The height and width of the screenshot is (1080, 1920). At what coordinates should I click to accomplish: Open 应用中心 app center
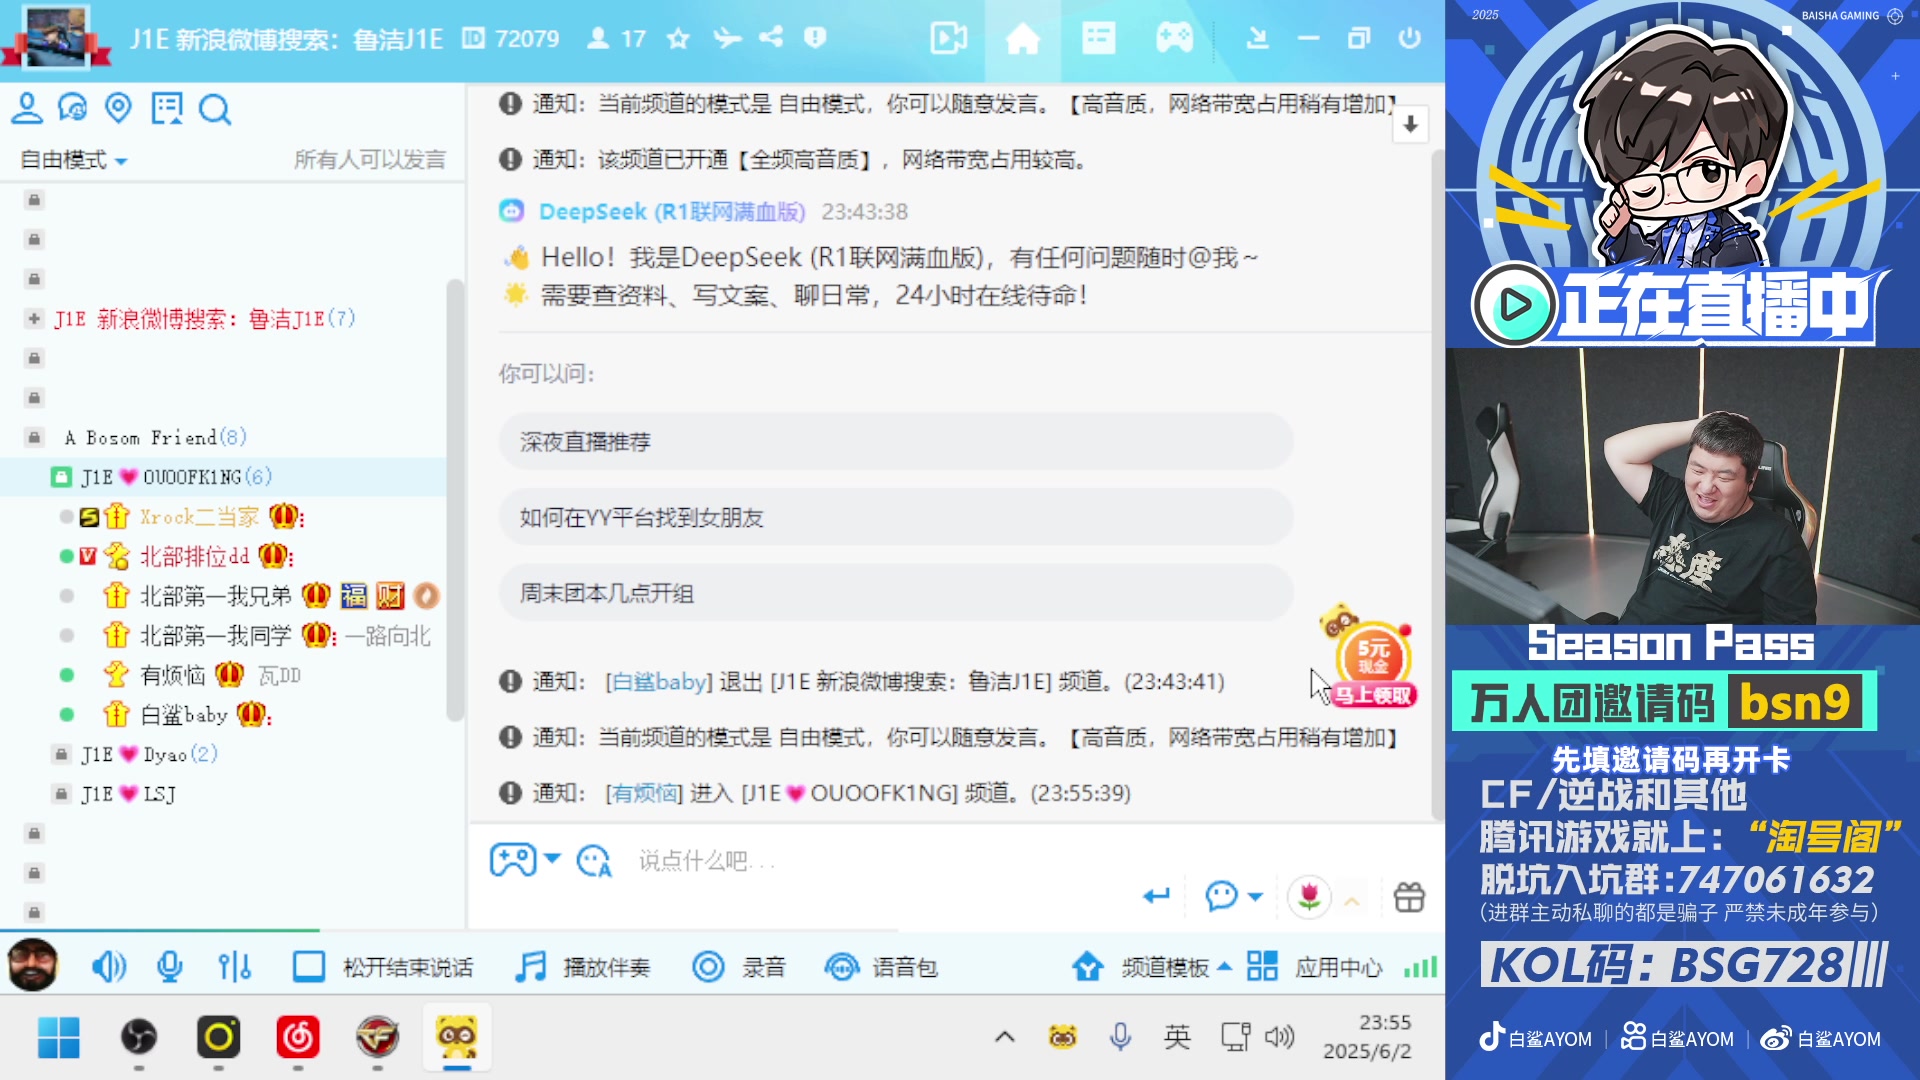pyautogui.click(x=1314, y=967)
